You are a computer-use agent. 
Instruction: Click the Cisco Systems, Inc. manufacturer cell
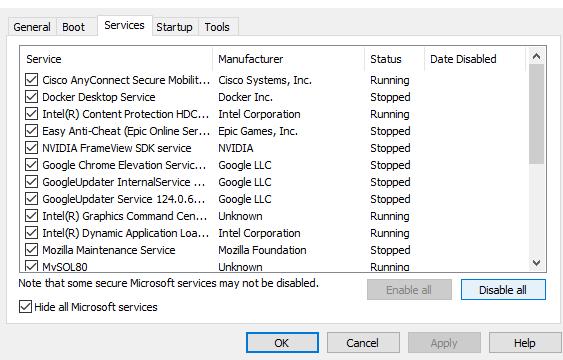coord(265,80)
